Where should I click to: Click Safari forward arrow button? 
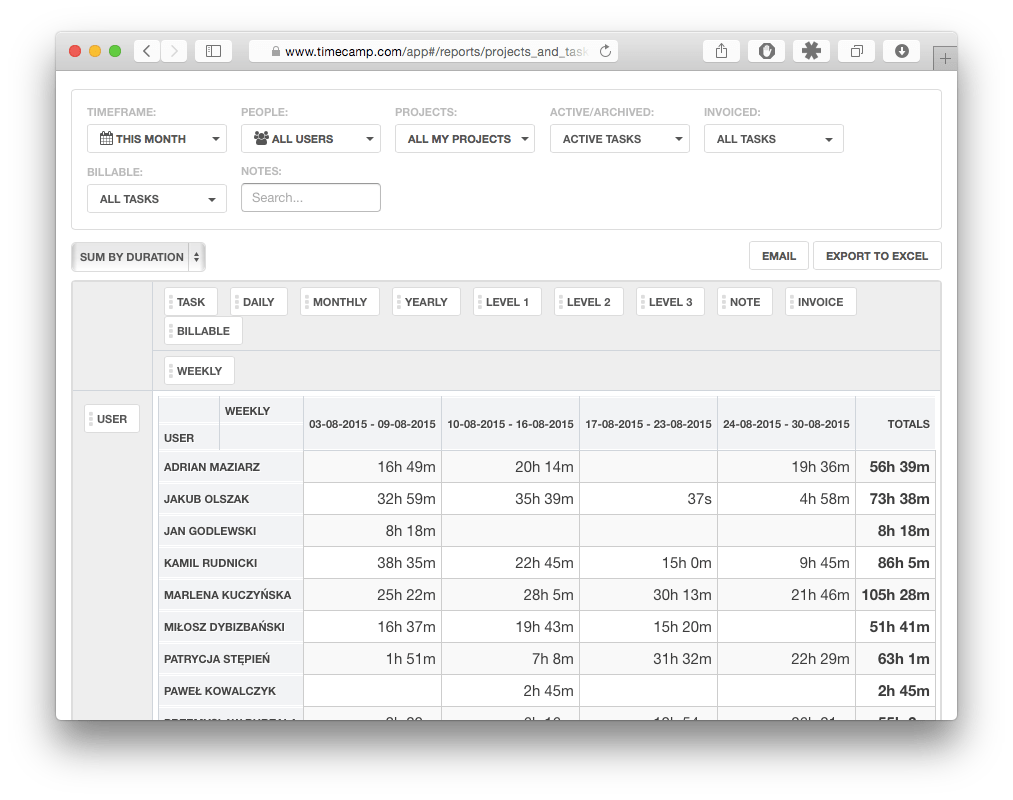pos(174,51)
